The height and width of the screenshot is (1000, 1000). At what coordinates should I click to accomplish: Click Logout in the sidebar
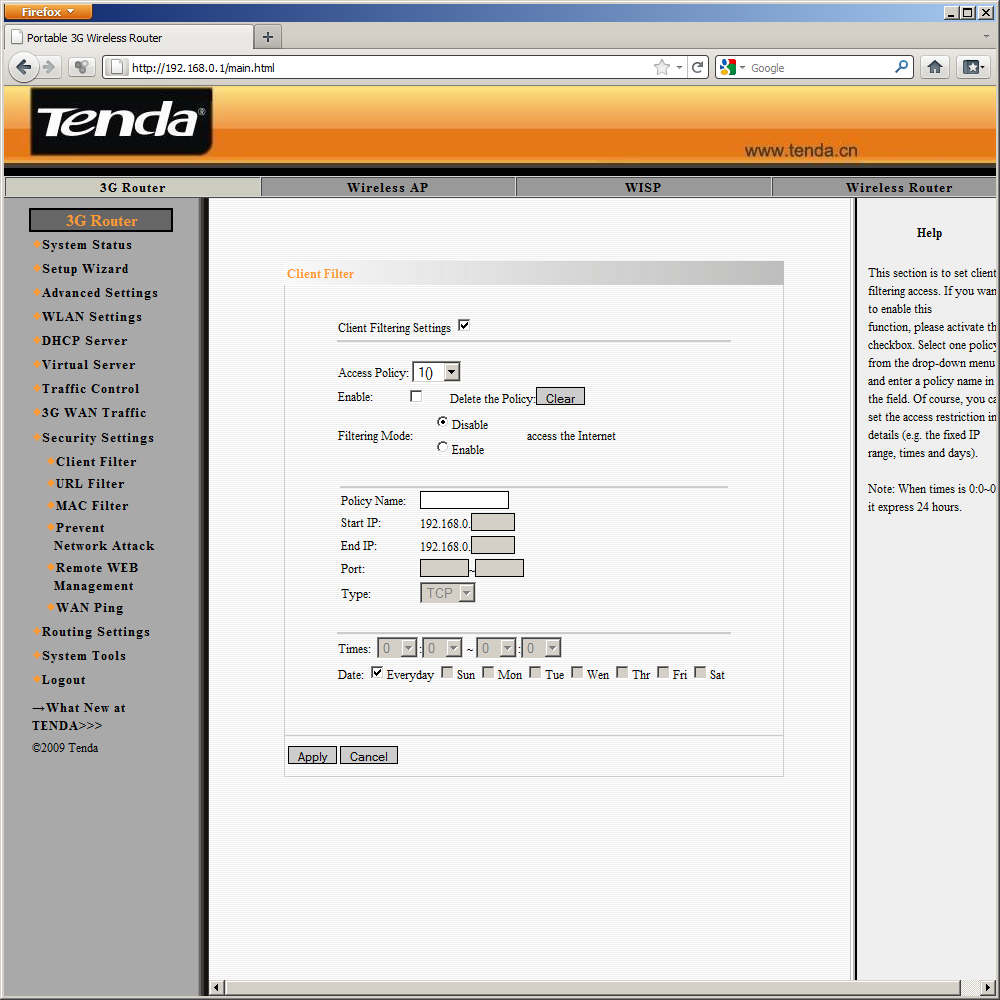coord(63,680)
